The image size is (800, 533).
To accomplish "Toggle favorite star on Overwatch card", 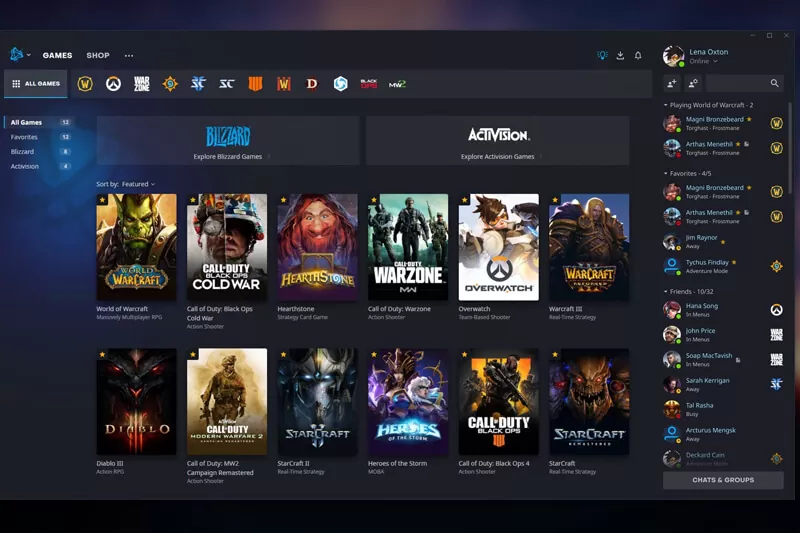I will (x=464, y=200).
